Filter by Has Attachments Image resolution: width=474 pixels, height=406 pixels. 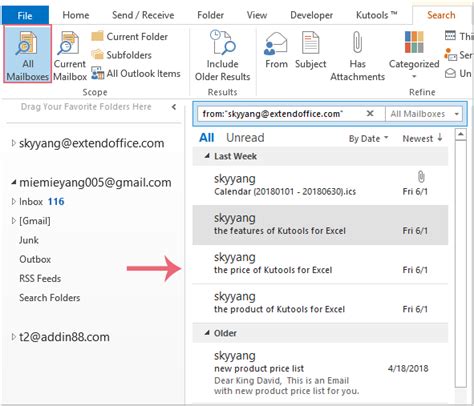tap(357, 55)
